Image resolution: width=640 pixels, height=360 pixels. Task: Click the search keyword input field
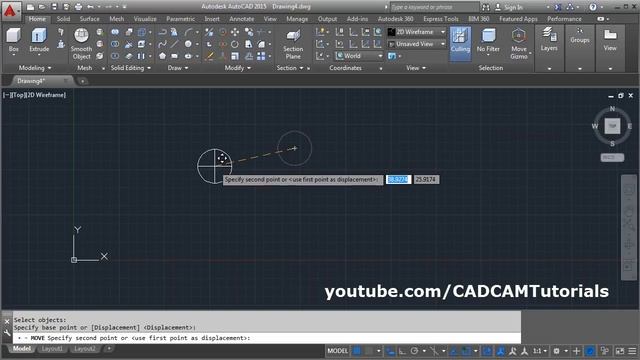434,7
